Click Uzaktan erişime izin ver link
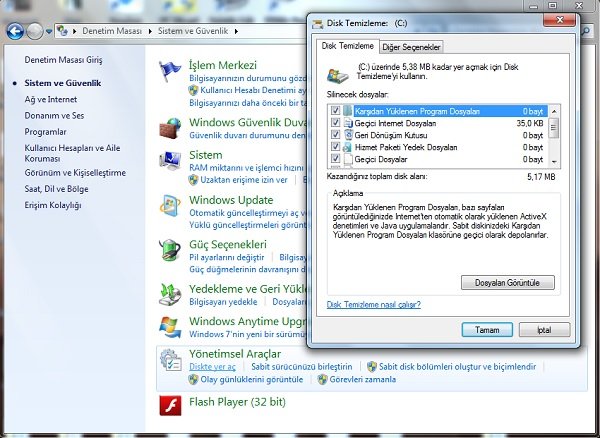The height and width of the screenshot is (438, 600). pyautogui.click(x=244, y=180)
